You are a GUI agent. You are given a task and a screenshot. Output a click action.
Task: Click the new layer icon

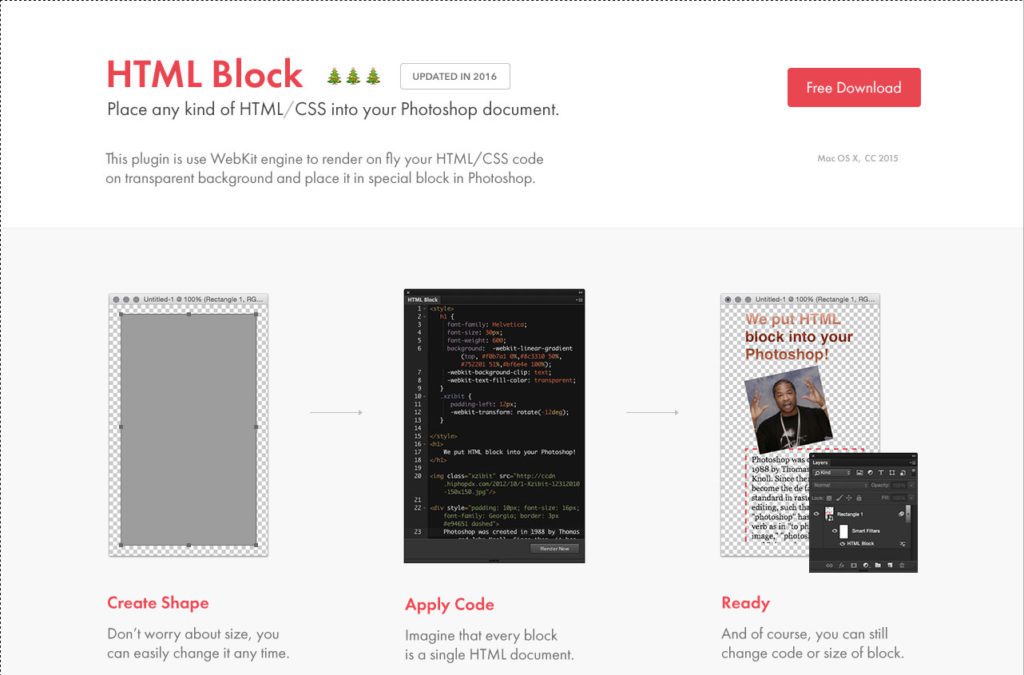(x=889, y=565)
